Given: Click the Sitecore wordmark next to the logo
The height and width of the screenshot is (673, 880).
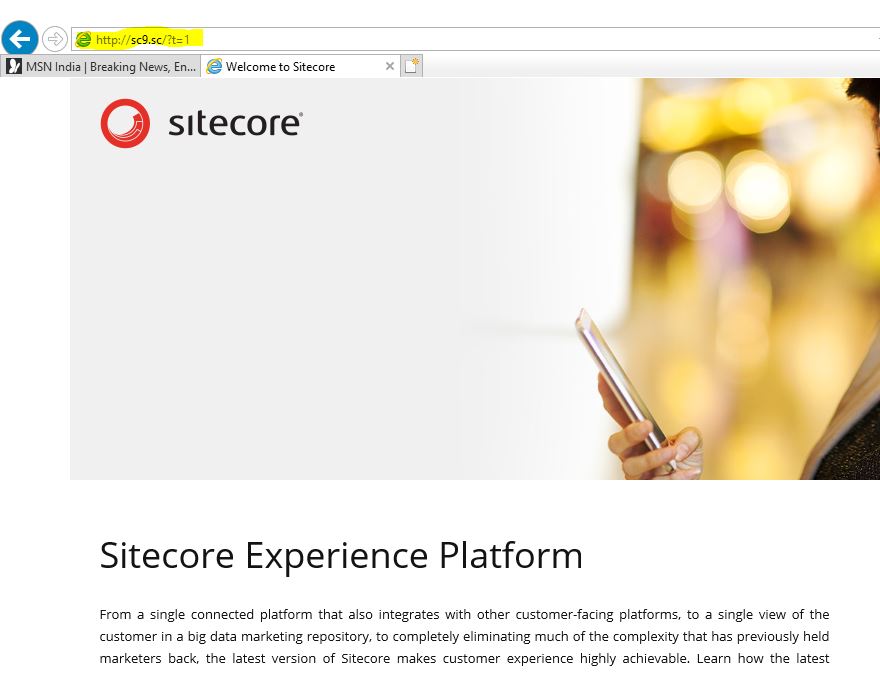Looking at the screenshot, I should click(235, 122).
